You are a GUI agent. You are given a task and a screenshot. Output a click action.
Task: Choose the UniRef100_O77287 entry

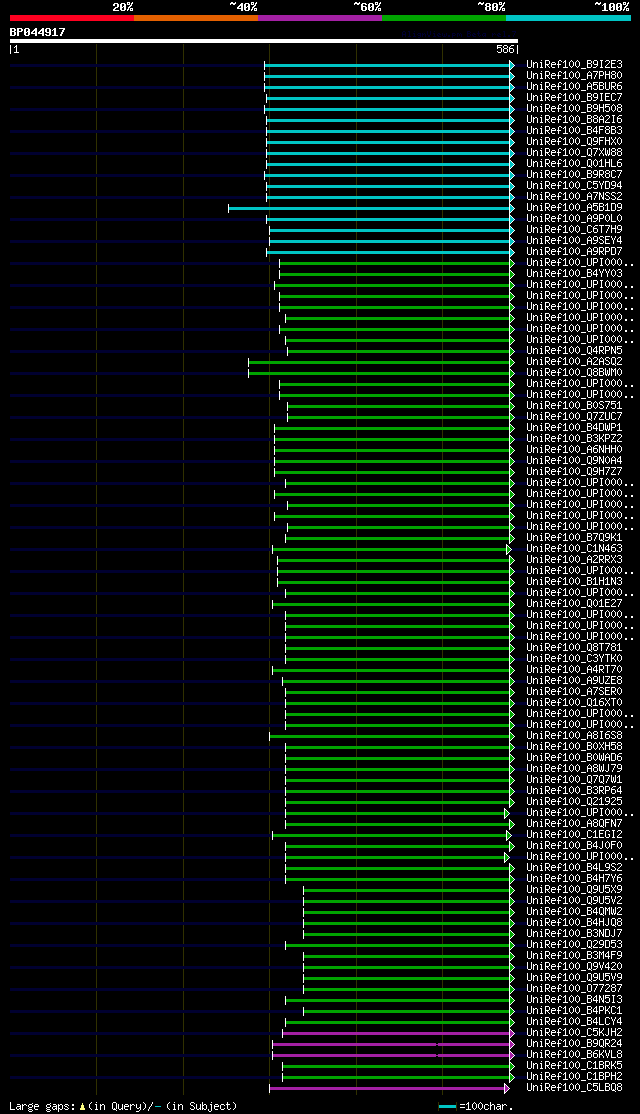(574, 989)
